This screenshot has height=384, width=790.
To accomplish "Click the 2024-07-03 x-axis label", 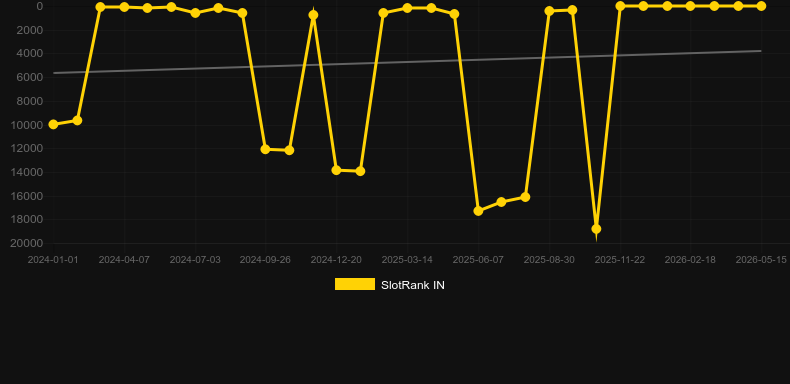I will (x=195, y=260).
